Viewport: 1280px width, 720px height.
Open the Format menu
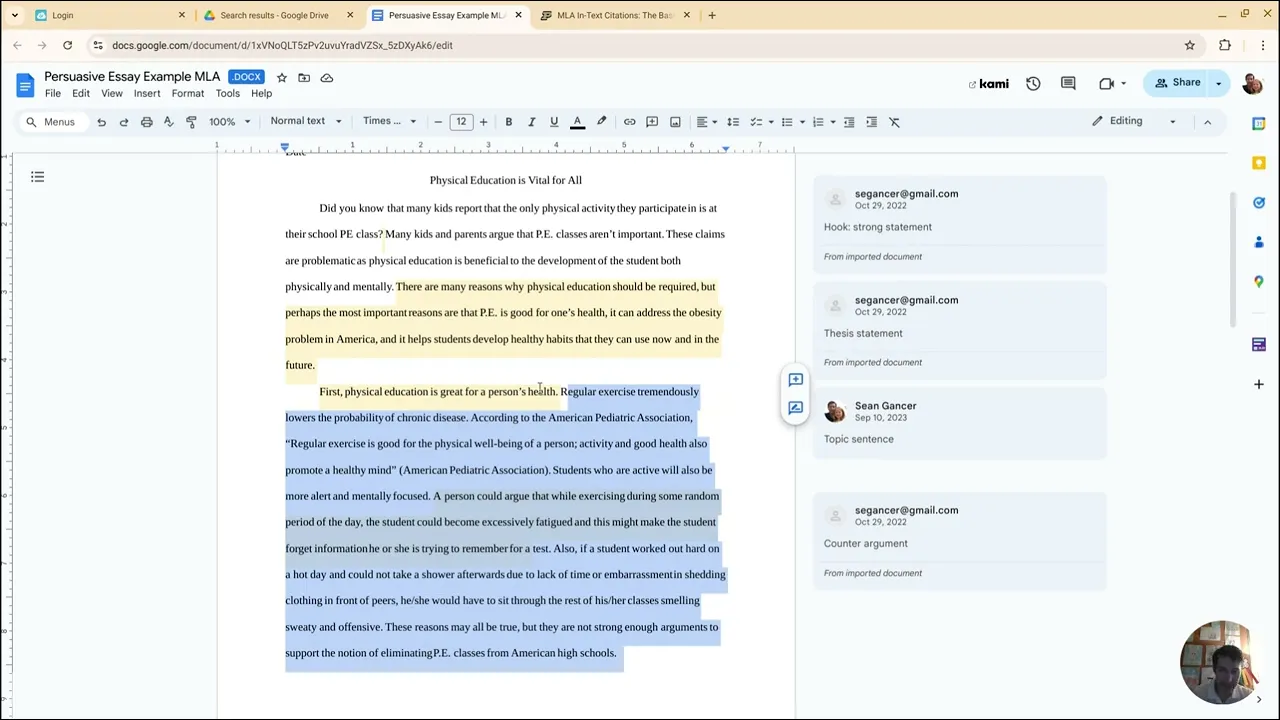click(188, 94)
